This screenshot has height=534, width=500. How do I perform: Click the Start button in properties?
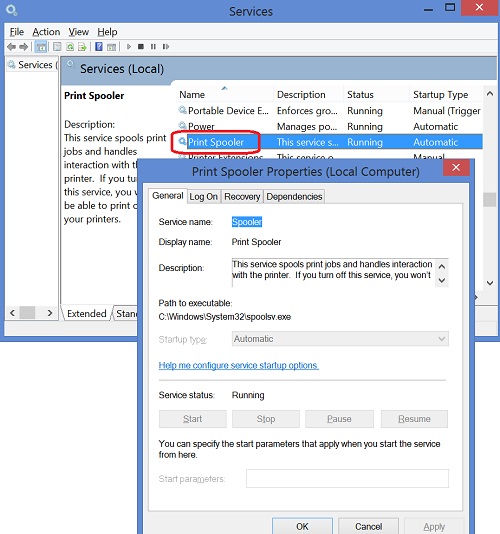coord(193,419)
